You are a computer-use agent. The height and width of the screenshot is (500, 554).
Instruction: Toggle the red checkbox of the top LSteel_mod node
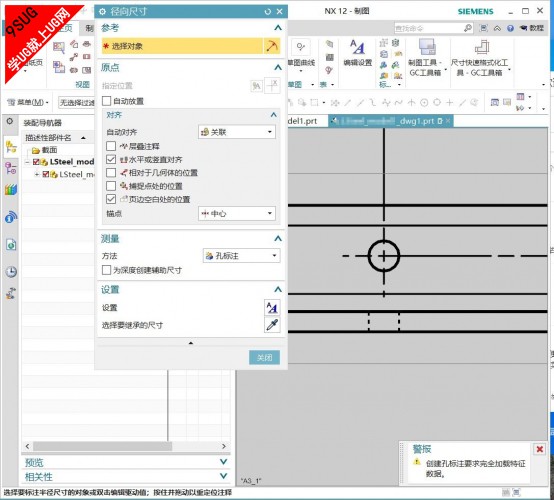(36, 162)
